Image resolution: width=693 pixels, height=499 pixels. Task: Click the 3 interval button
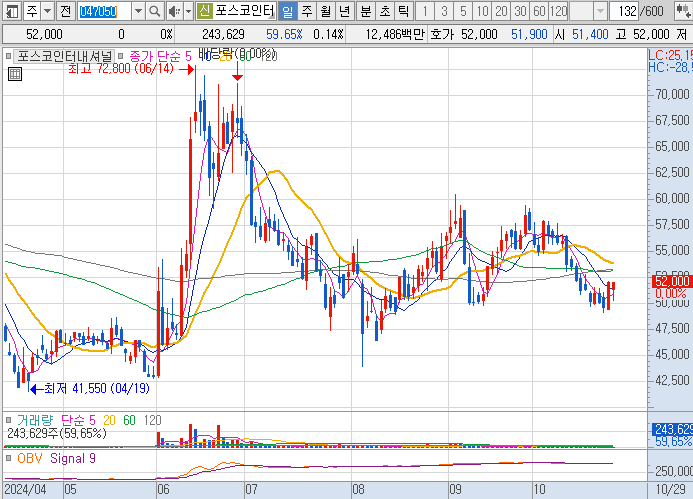tap(444, 11)
